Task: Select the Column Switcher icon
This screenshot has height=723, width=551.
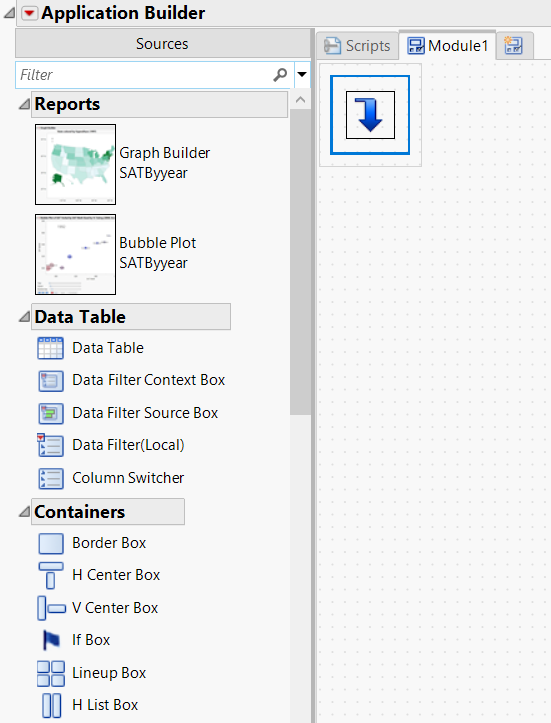Action: pos(50,478)
